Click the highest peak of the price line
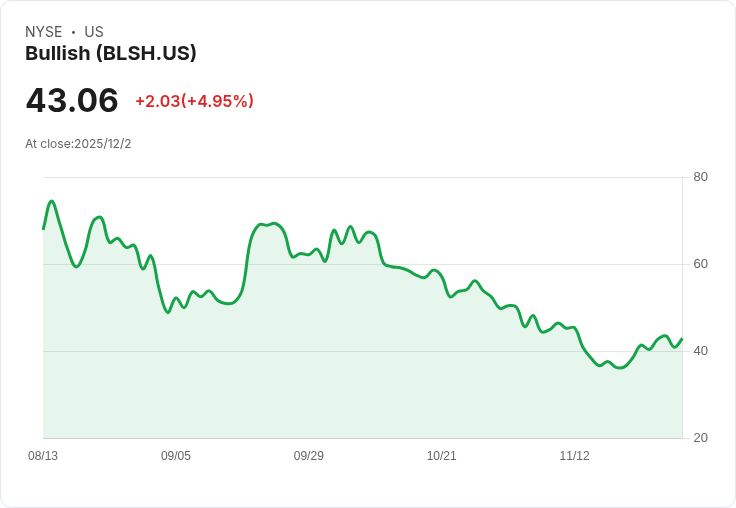This screenshot has width=736, height=508. pyautogui.click(x=52, y=201)
